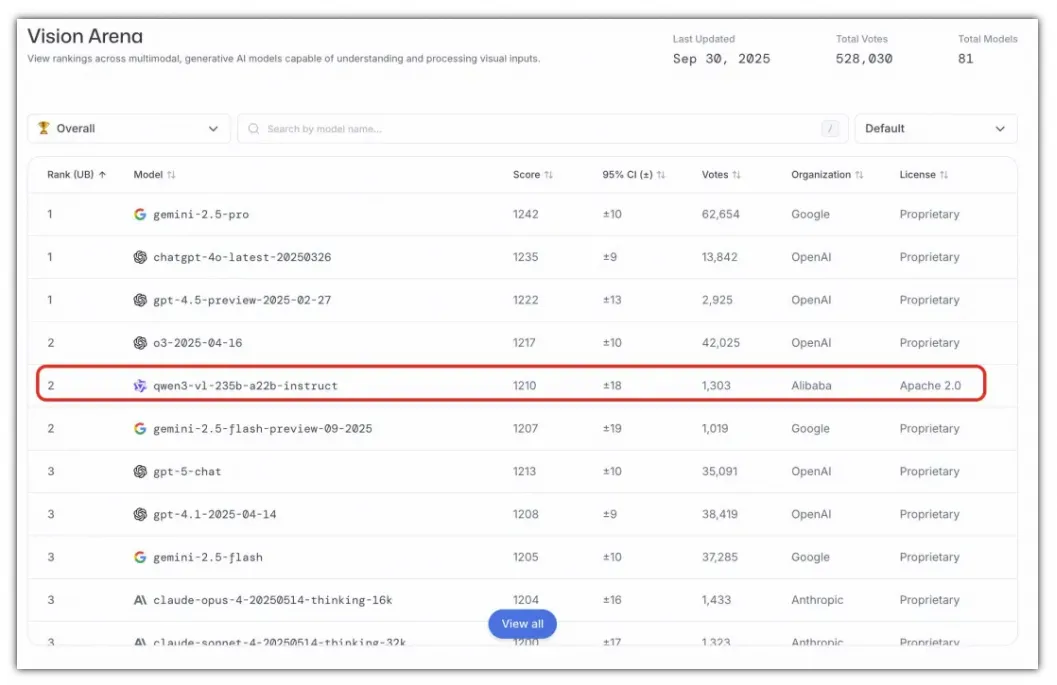Click score 1210 in the qwen3-vl row

tap(524, 386)
